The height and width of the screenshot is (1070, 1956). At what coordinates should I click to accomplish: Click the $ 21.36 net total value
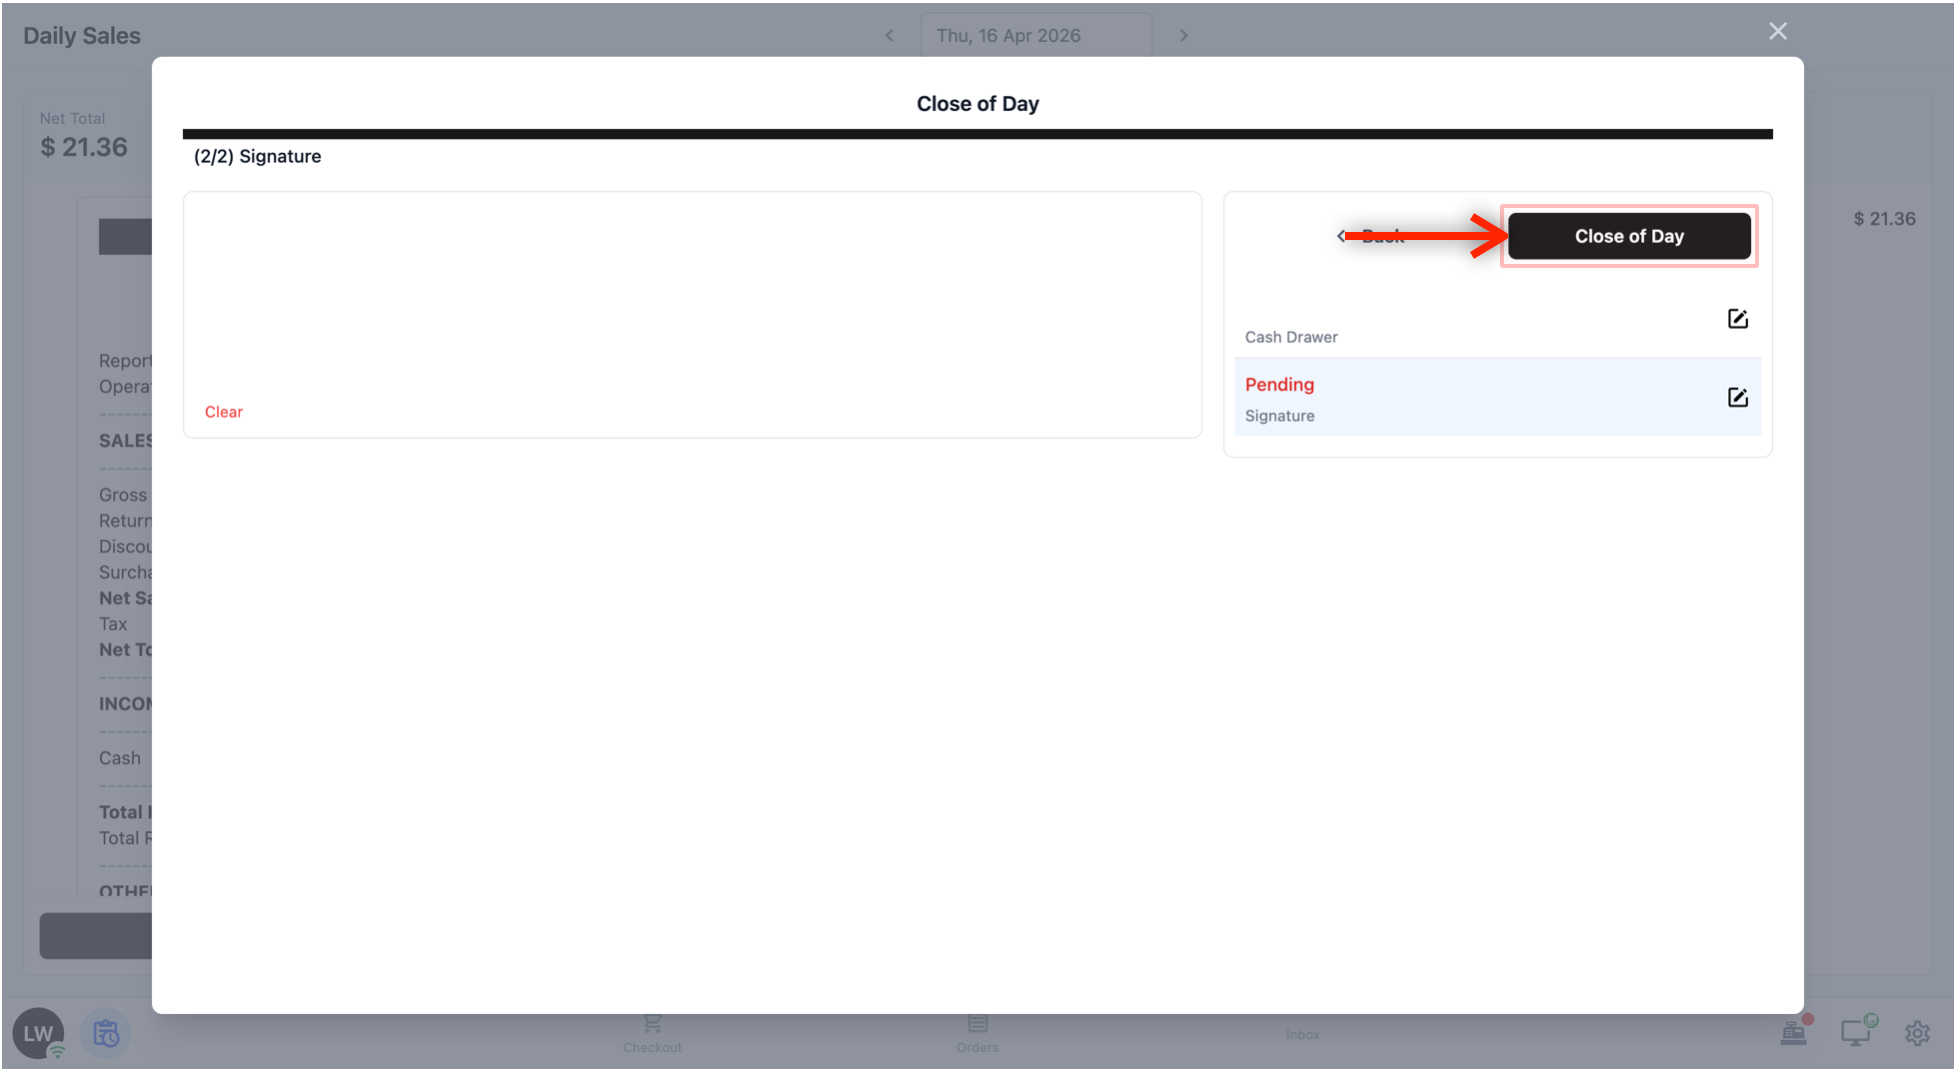pos(84,147)
